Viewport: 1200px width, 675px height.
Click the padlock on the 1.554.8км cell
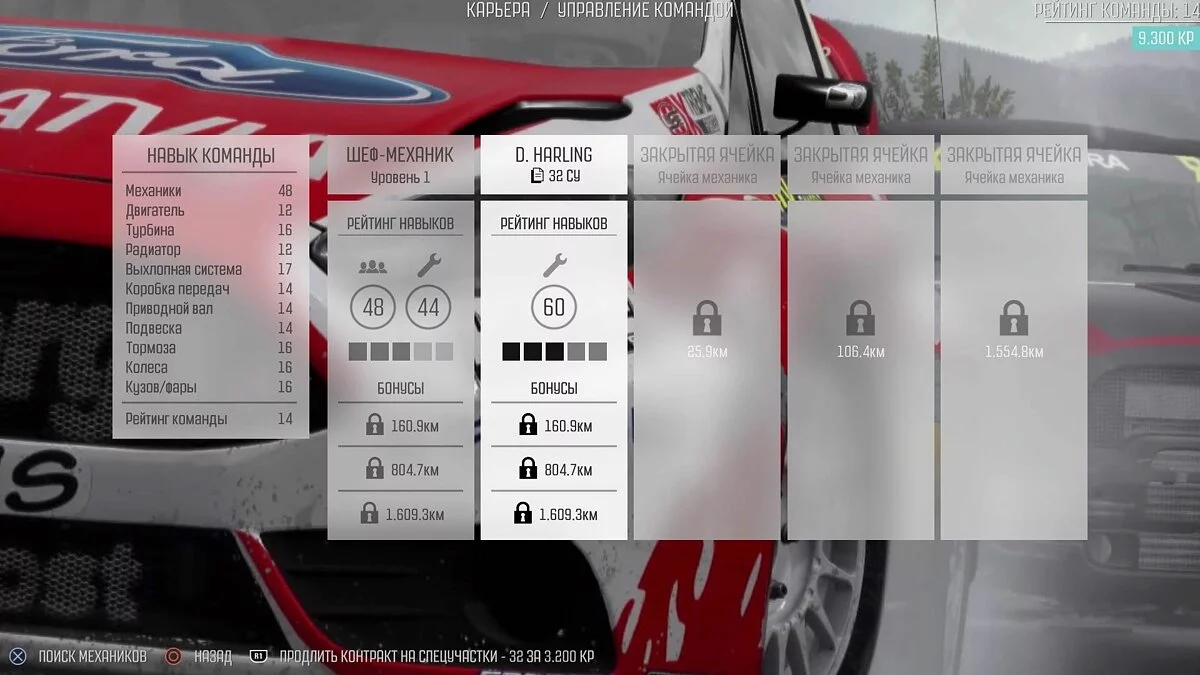pos(1013,320)
